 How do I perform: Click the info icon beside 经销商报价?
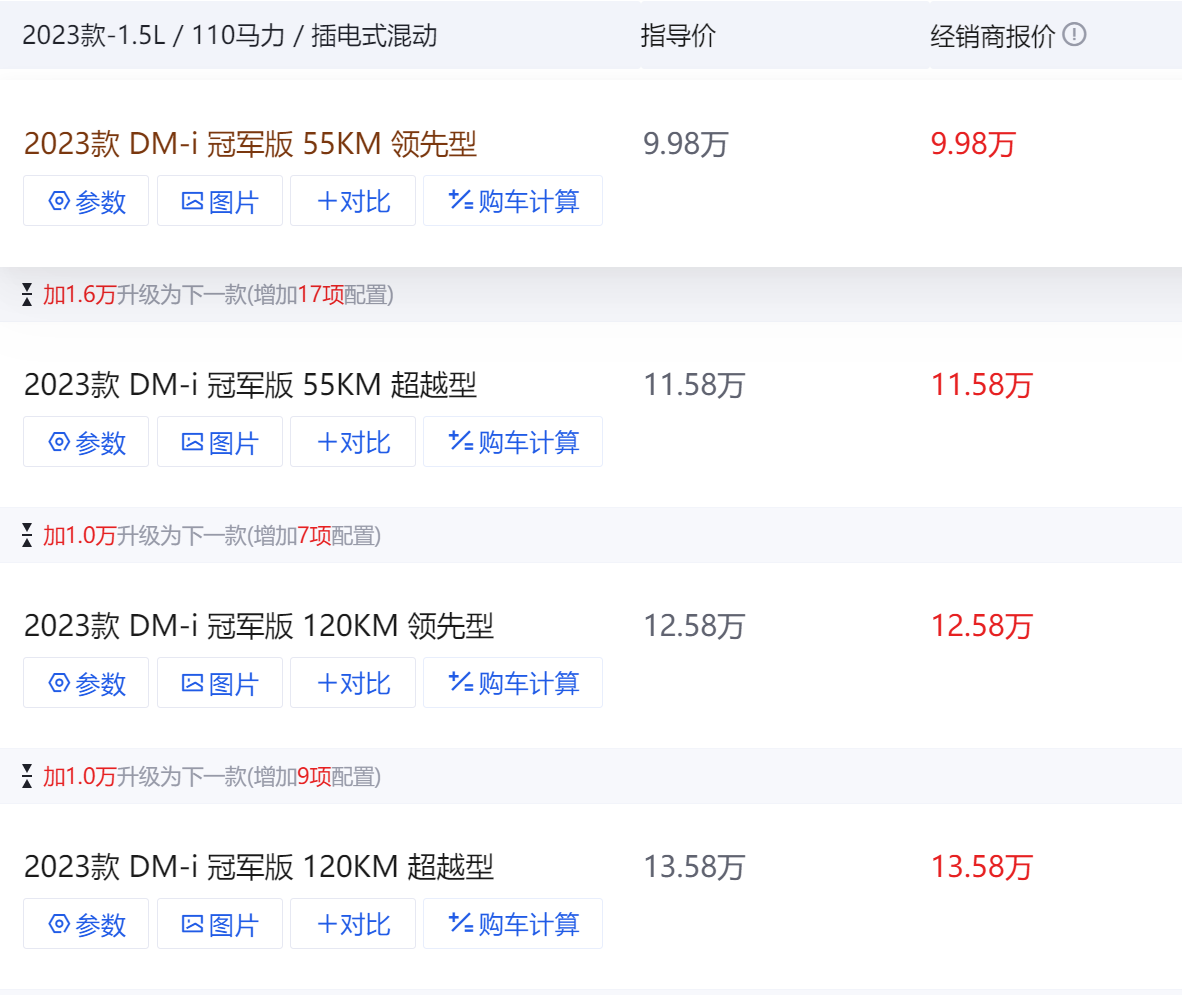coord(1075,36)
